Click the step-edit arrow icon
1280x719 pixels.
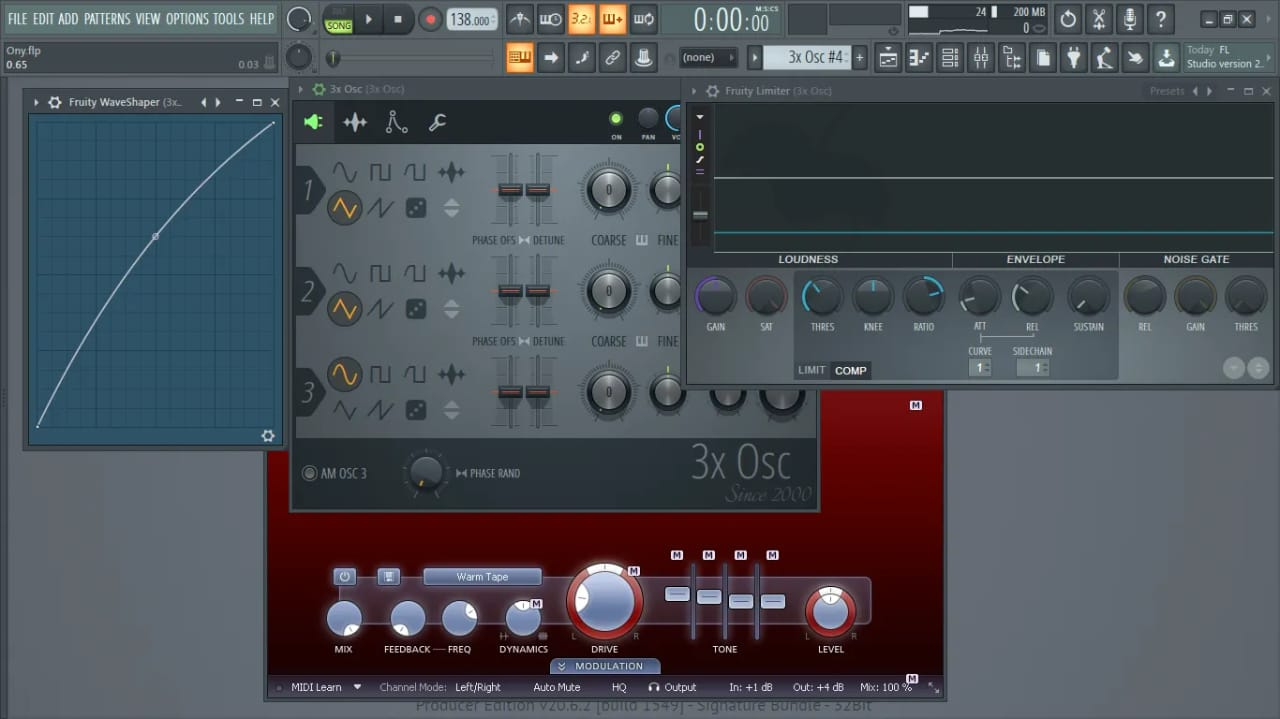click(x=551, y=58)
